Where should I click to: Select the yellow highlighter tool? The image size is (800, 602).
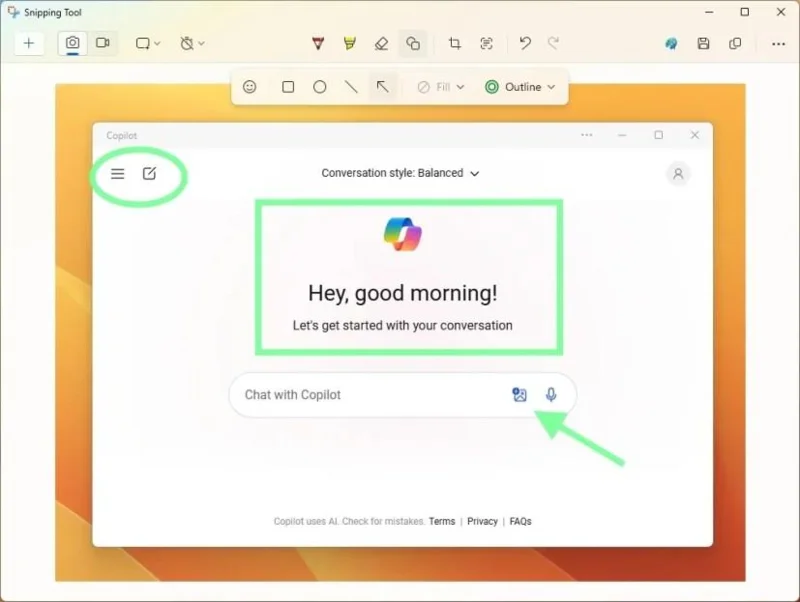coord(350,44)
